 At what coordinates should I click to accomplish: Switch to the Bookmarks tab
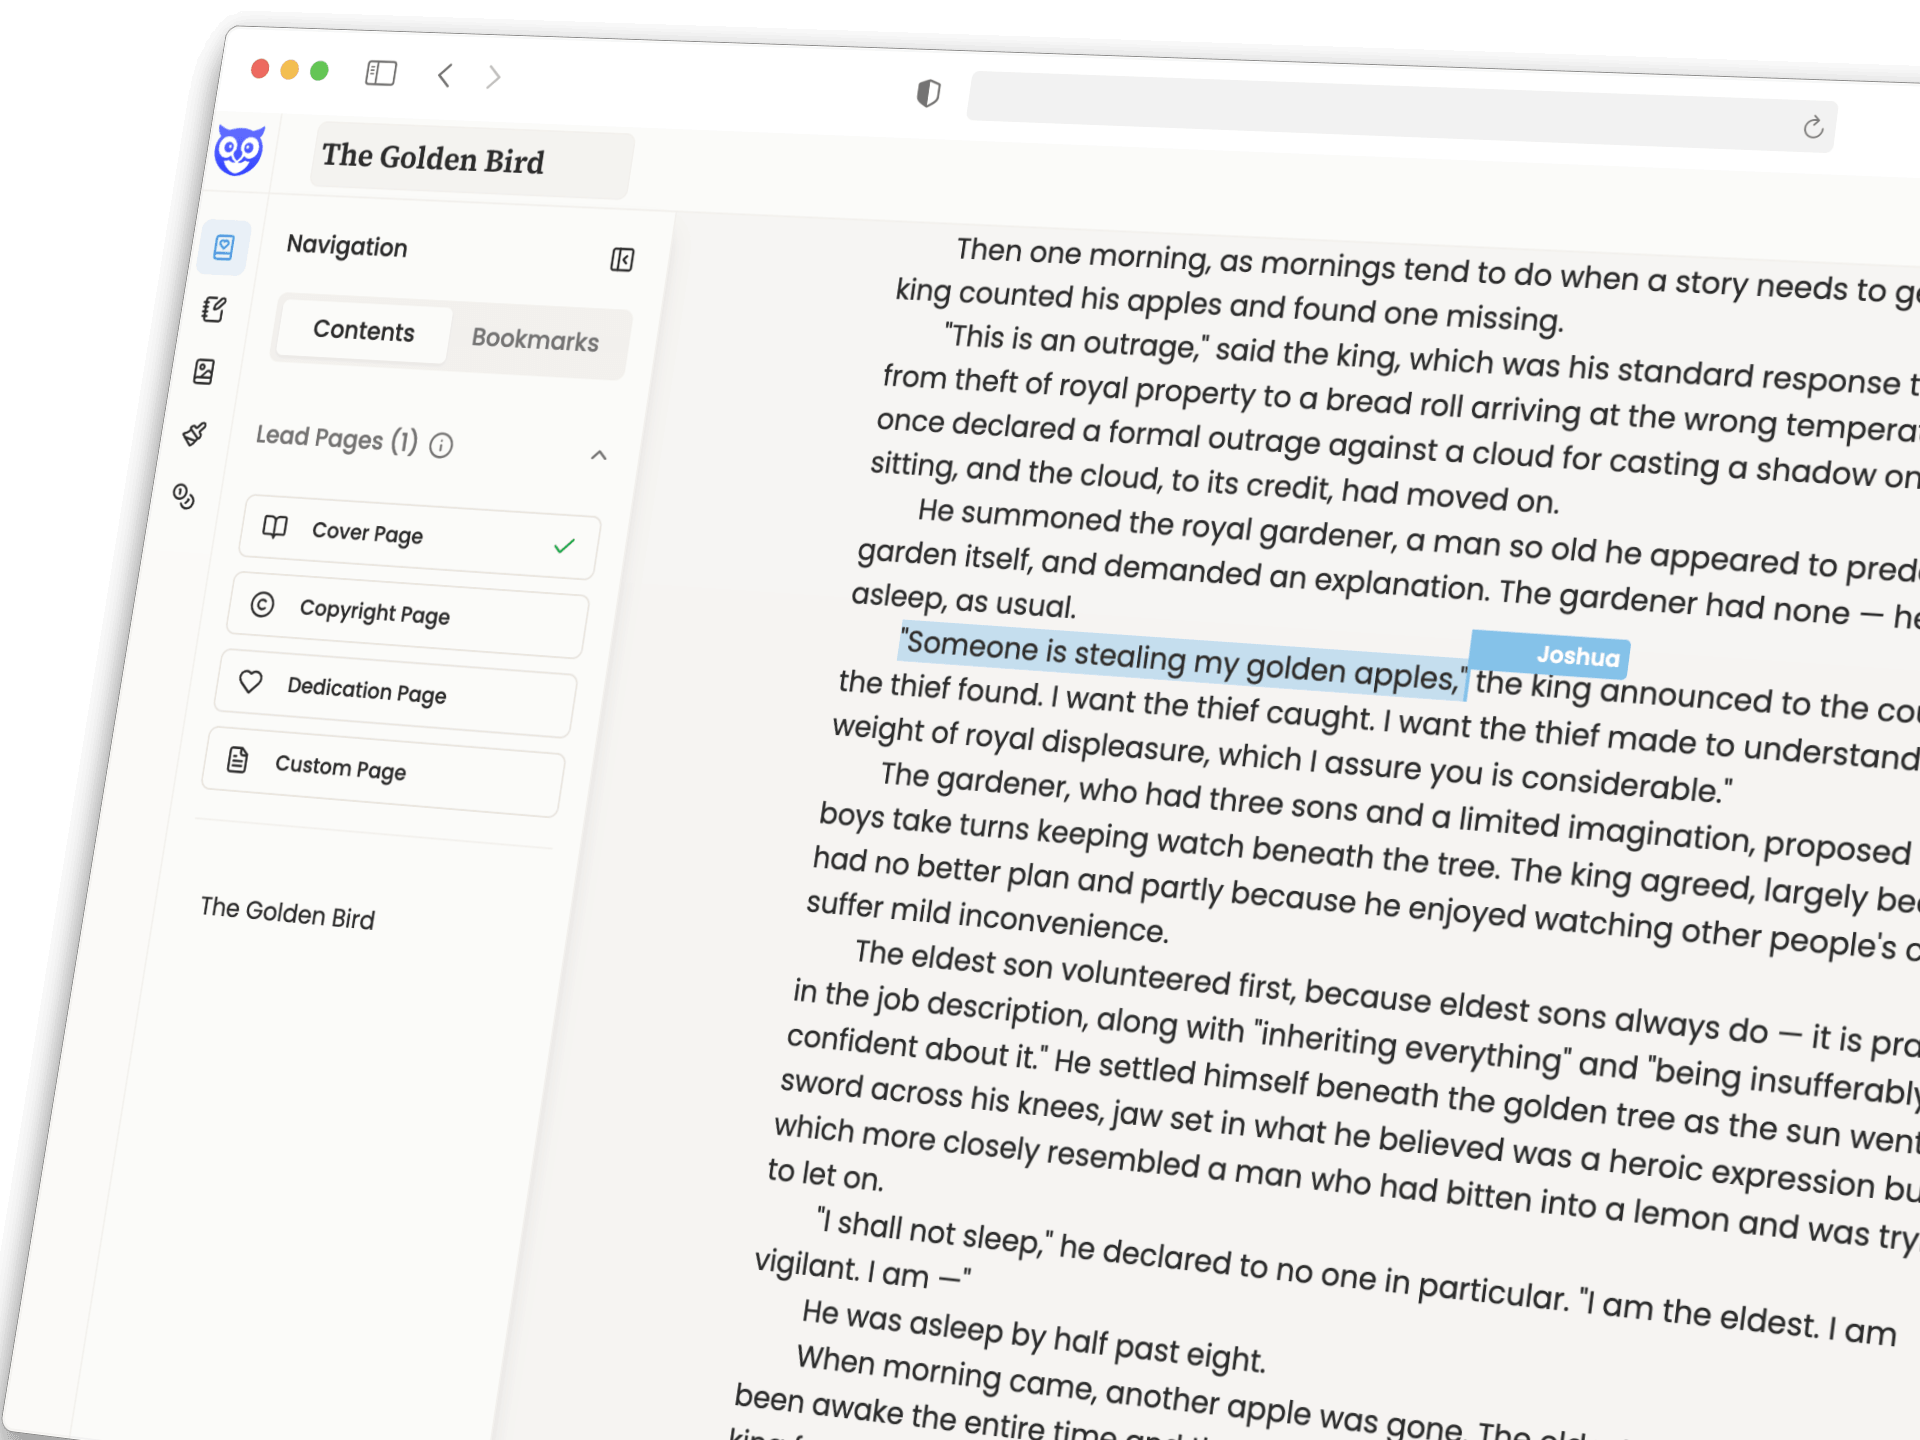pyautogui.click(x=536, y=340)
